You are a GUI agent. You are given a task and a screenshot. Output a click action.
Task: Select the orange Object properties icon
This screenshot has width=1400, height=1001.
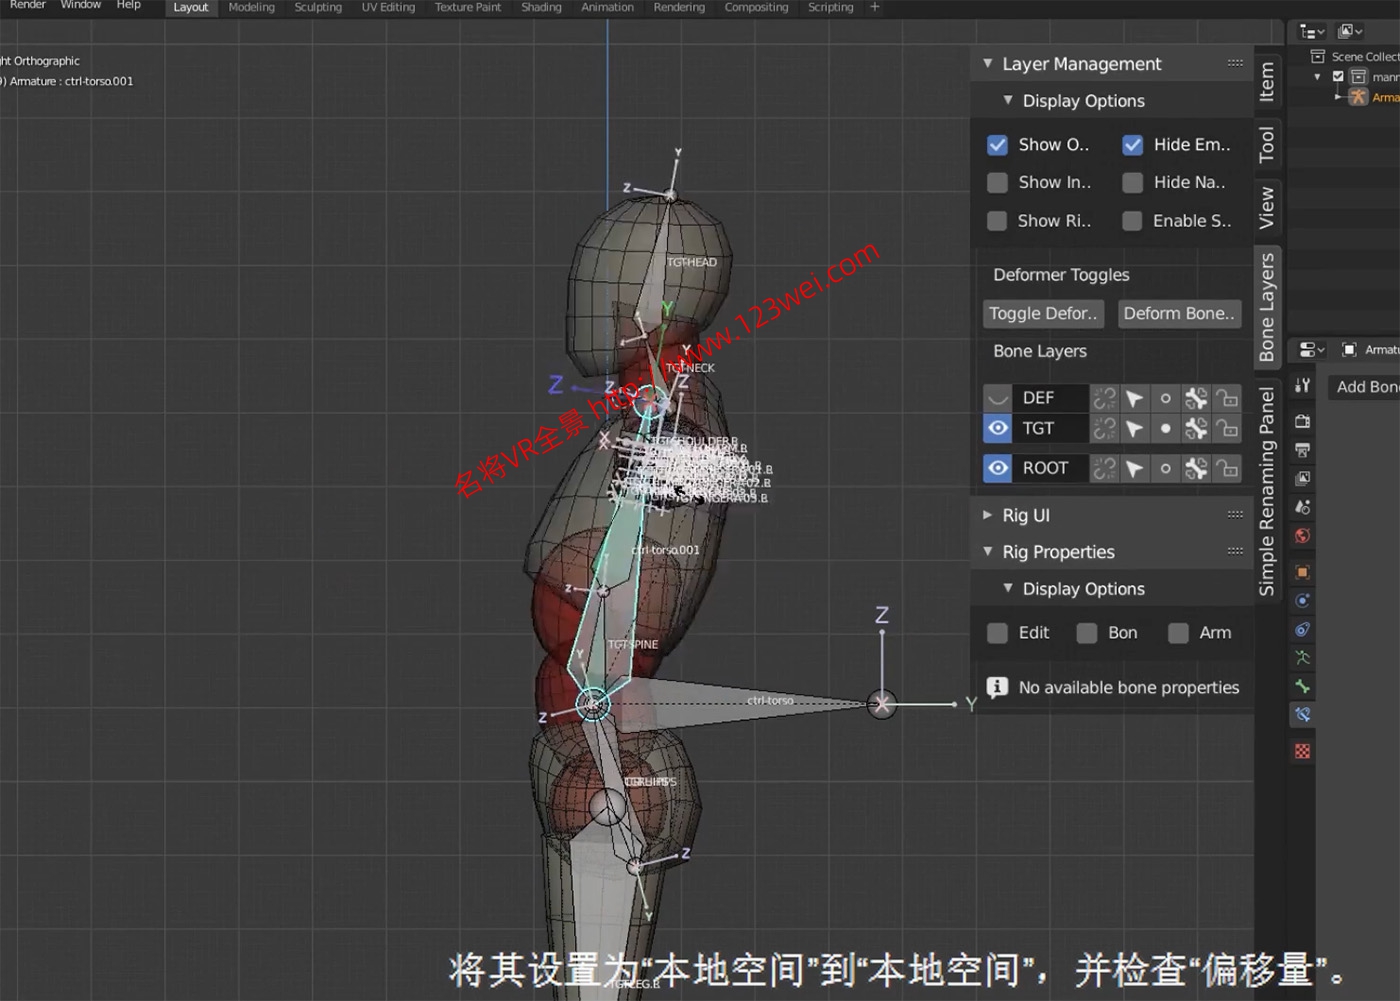coord(1301,572)
